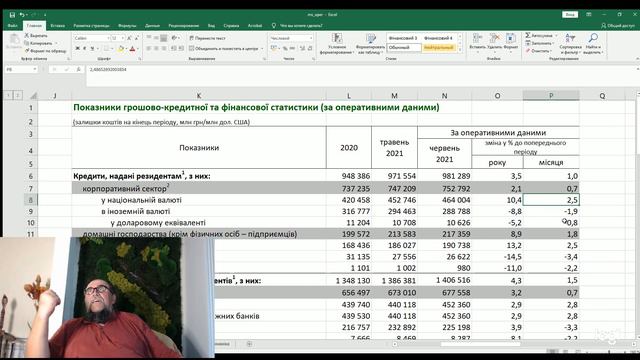The image size is (640, 360).
Task: Click the Share (Общий доступ) button
Action: [x=618, y=26]
